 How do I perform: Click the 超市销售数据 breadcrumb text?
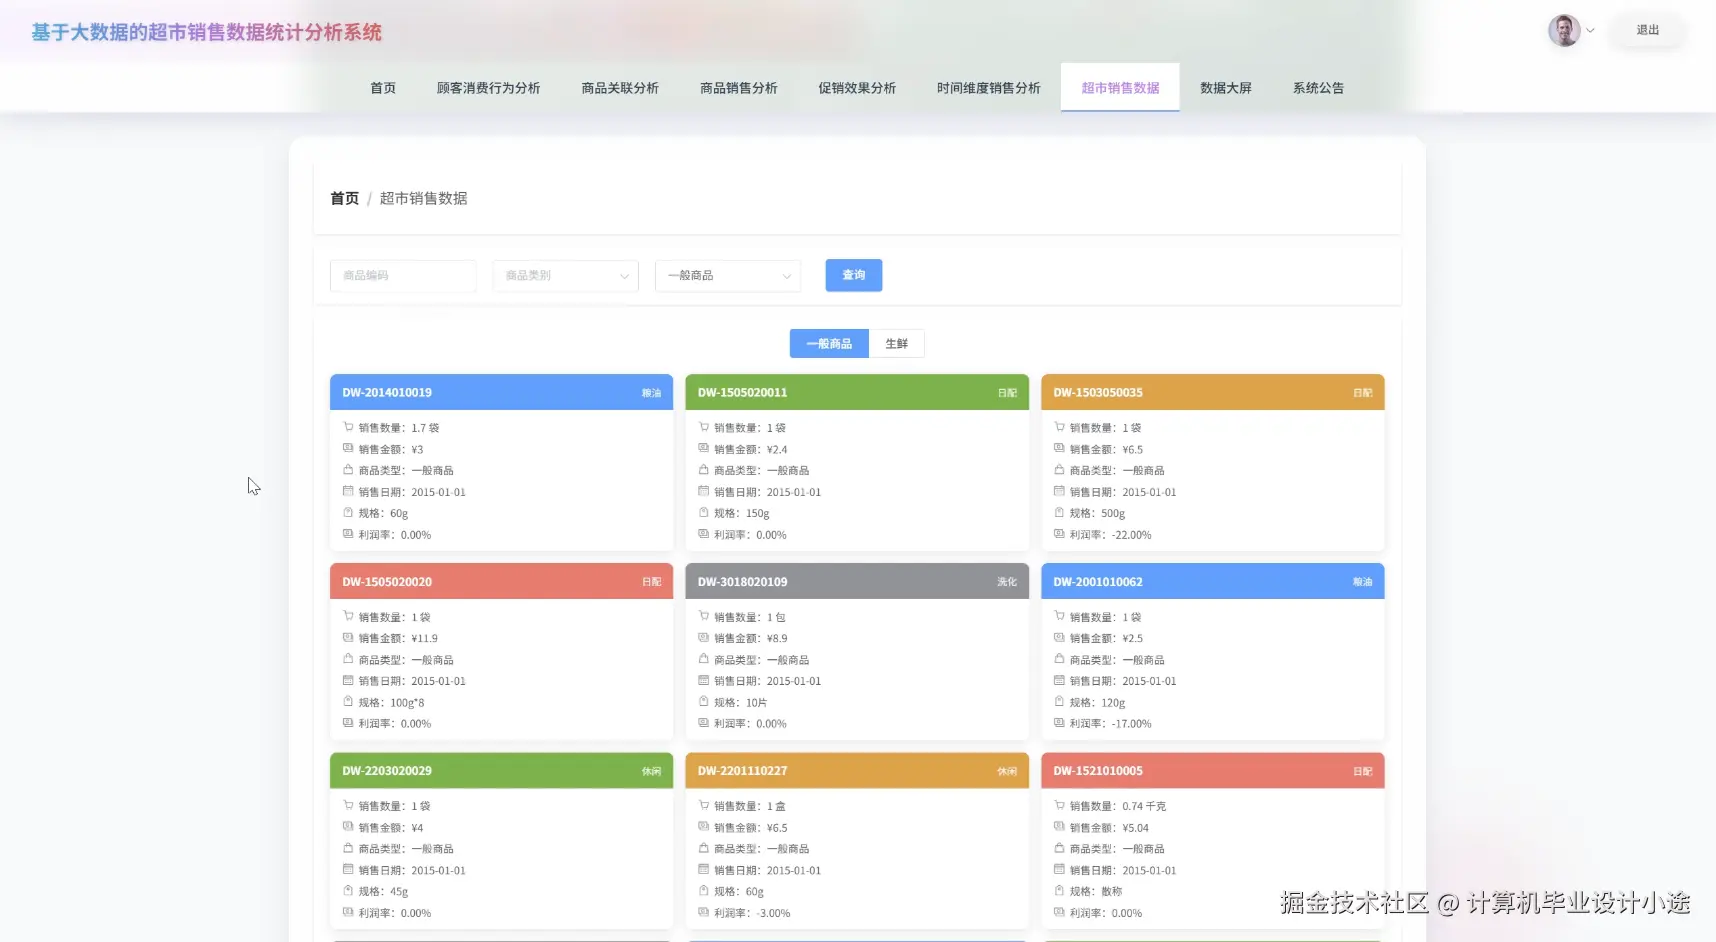pos(423,198)
